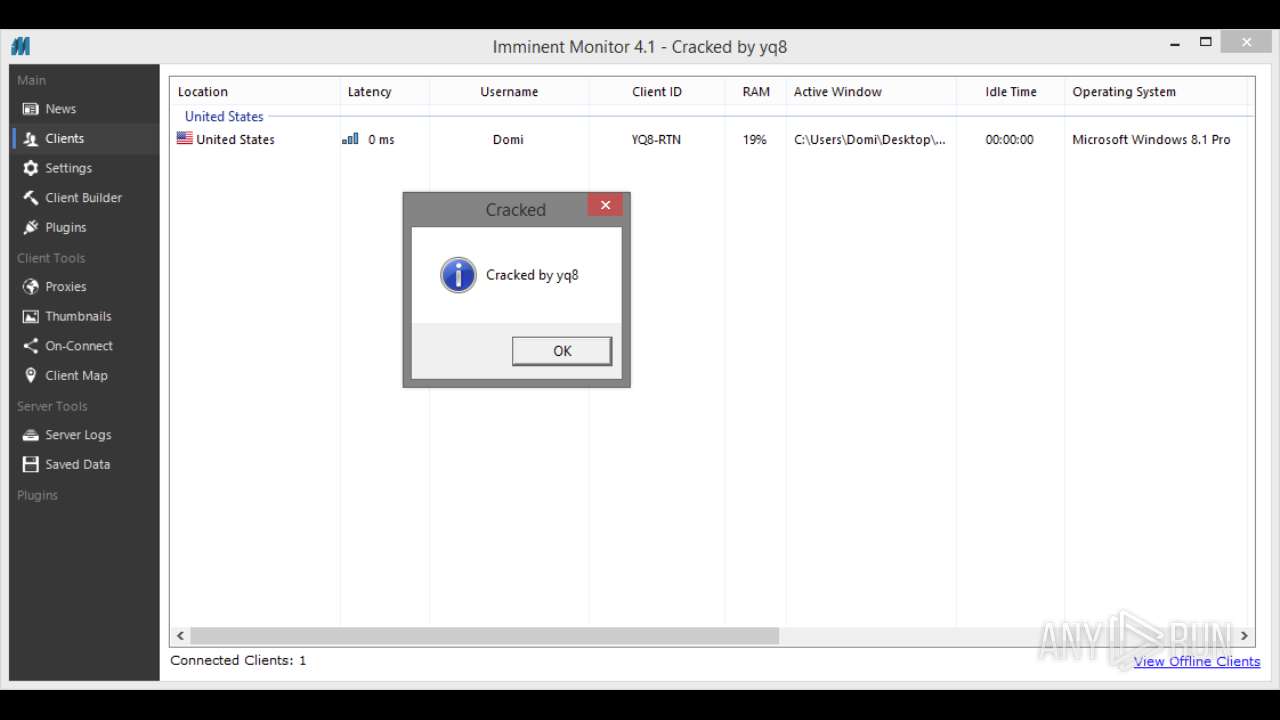
Task: Click the Saved Data floppy icon
Action: [30, 464]
